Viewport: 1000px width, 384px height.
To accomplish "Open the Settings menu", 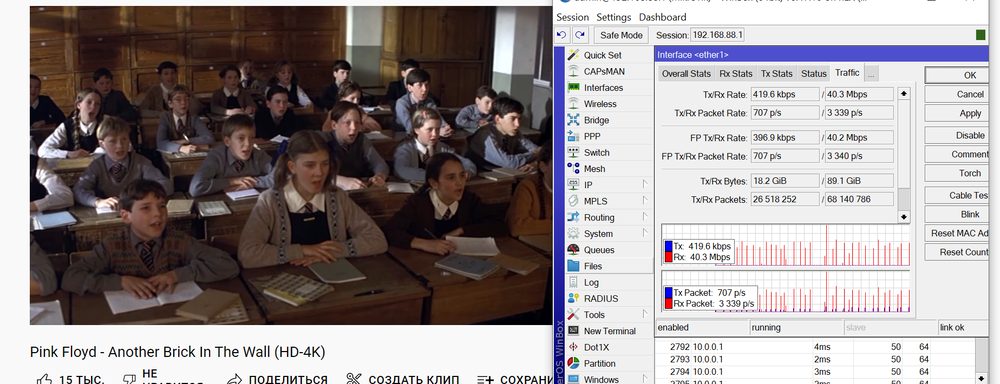I will 614,17.
